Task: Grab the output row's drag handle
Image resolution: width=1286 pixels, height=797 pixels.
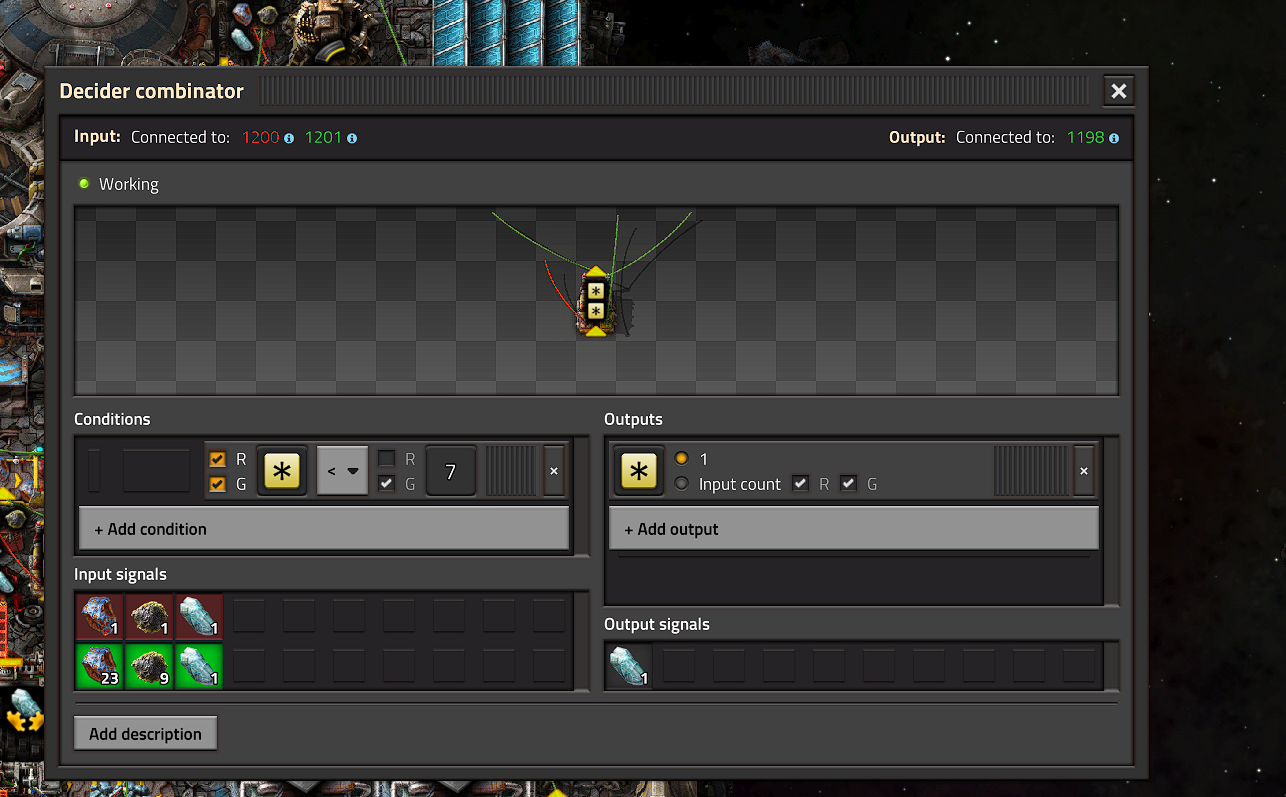Action: pos(1030,471)
